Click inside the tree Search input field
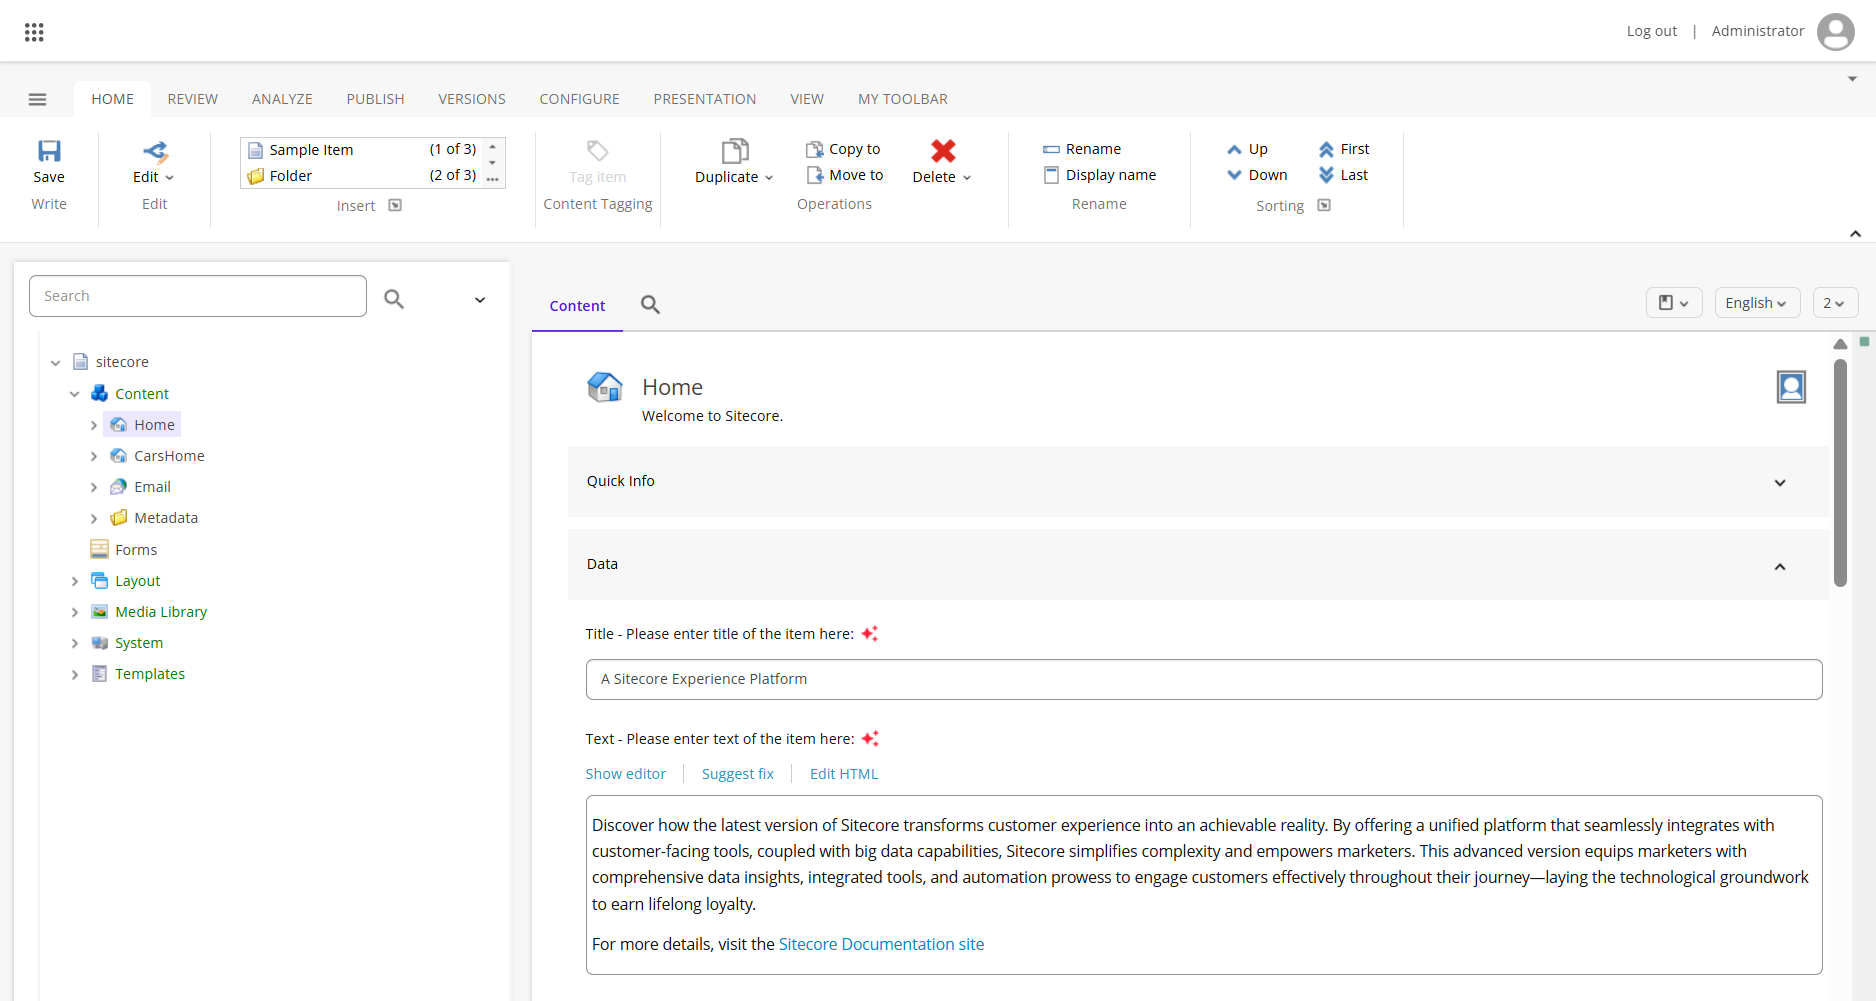The height and width of the screenshot is (1001, 1876). [198, 296]
